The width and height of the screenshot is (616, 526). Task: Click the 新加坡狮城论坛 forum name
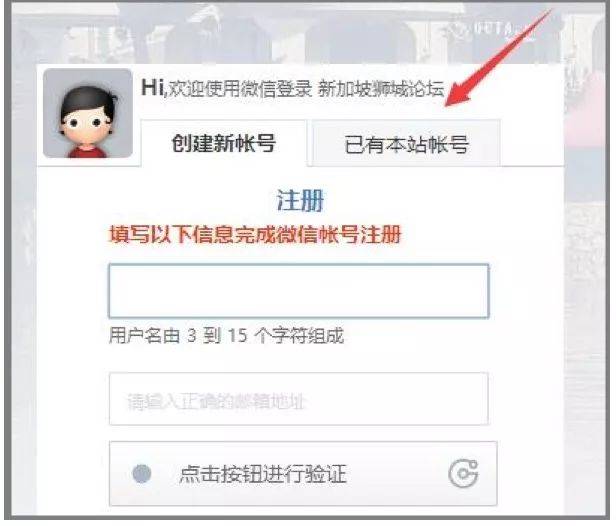coord(381,88)
